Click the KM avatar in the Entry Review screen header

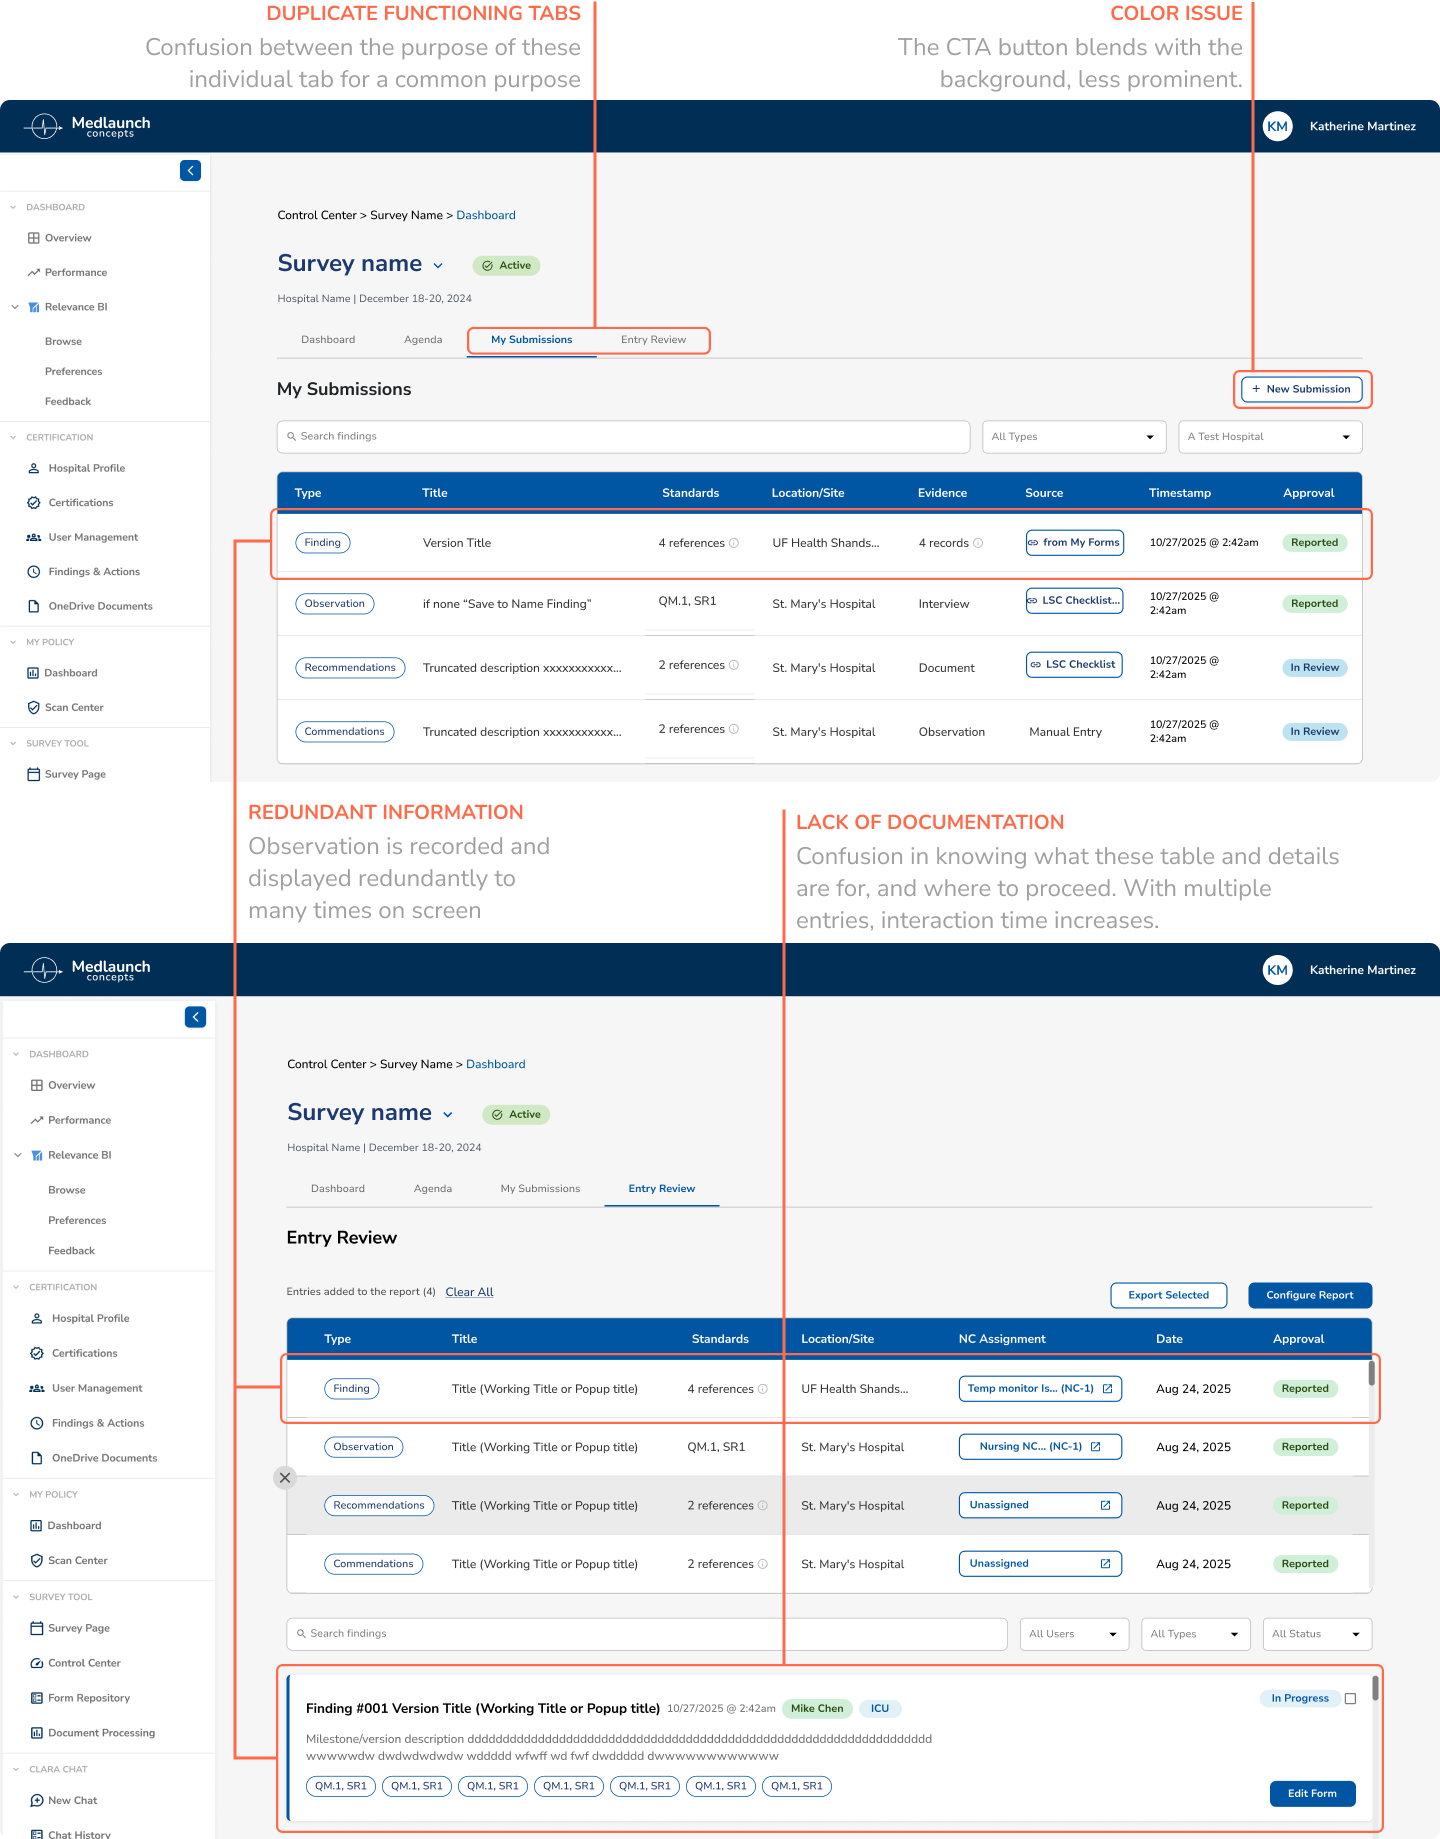point(1277,970)
